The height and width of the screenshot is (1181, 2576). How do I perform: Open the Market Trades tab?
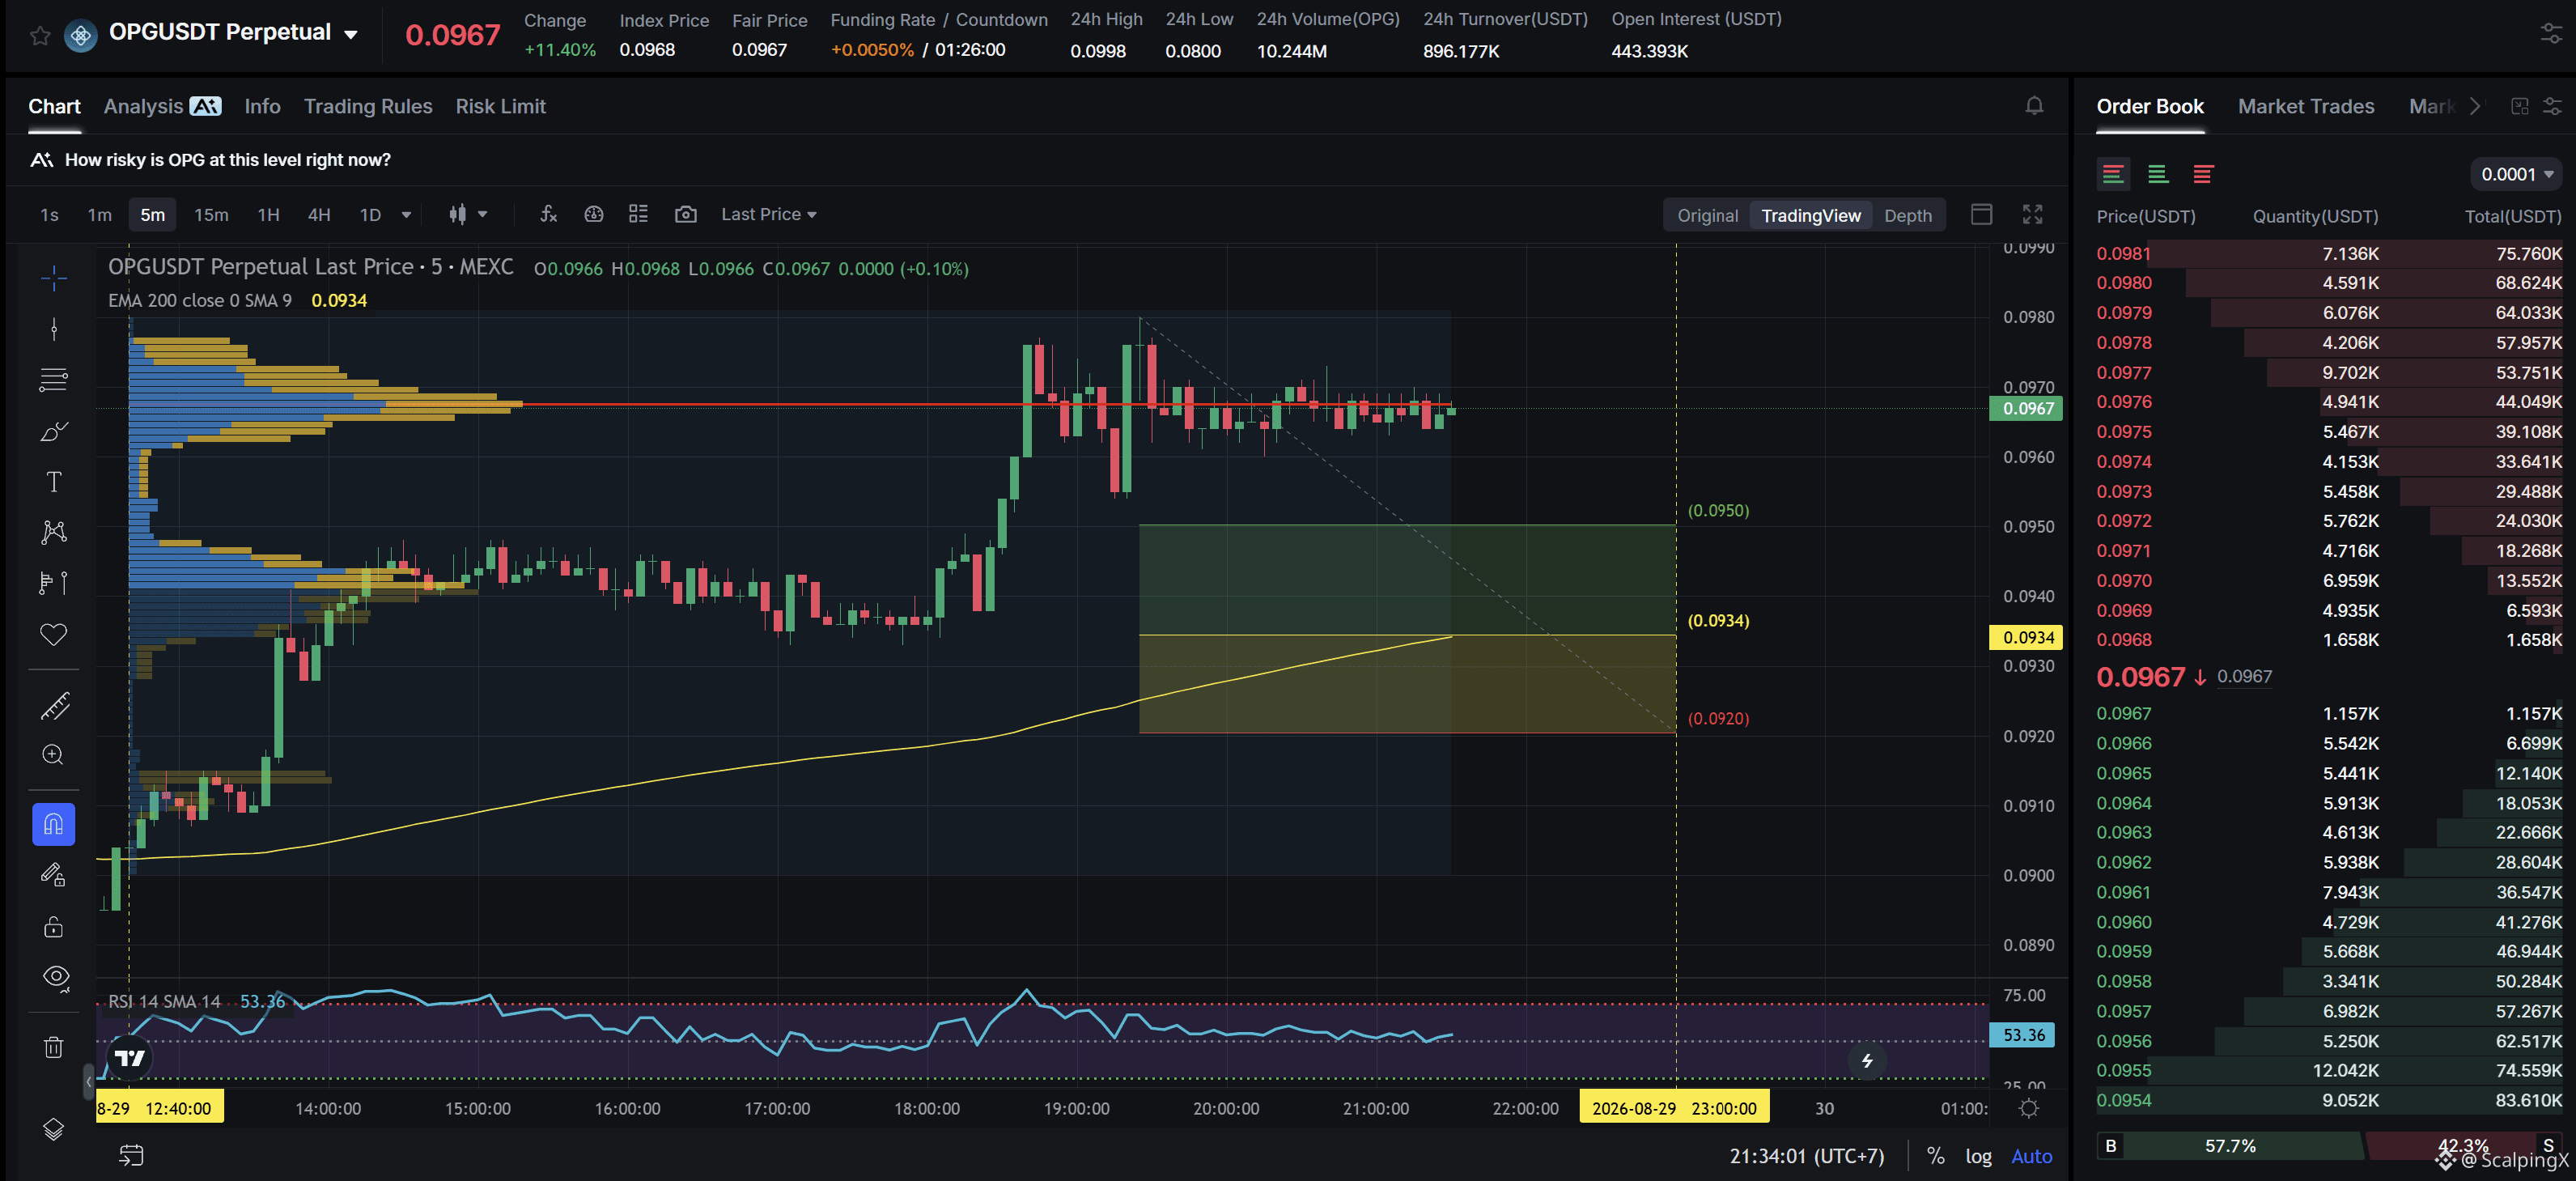click(2305, 106)
